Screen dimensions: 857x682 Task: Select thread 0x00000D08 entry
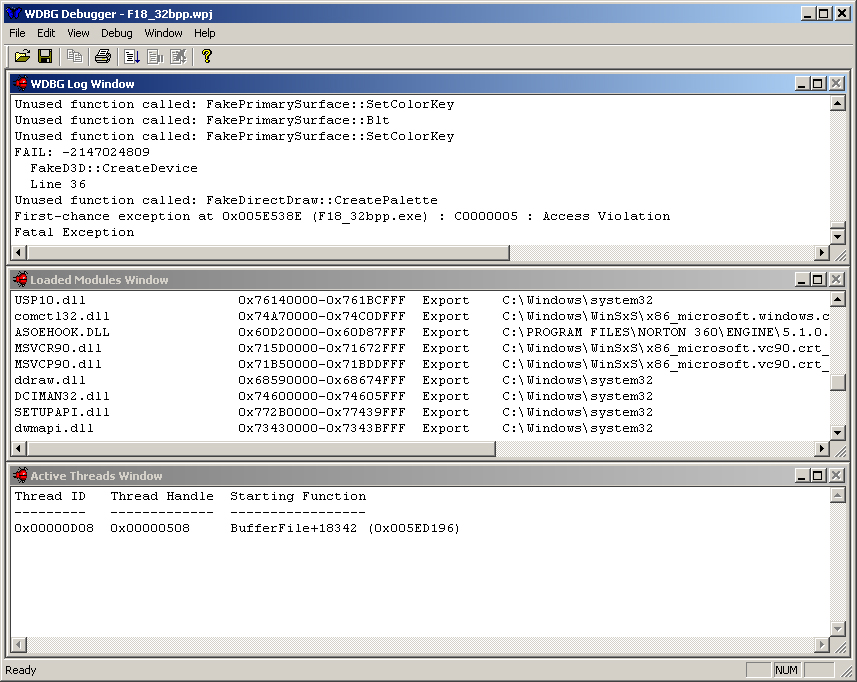[54, 528]
